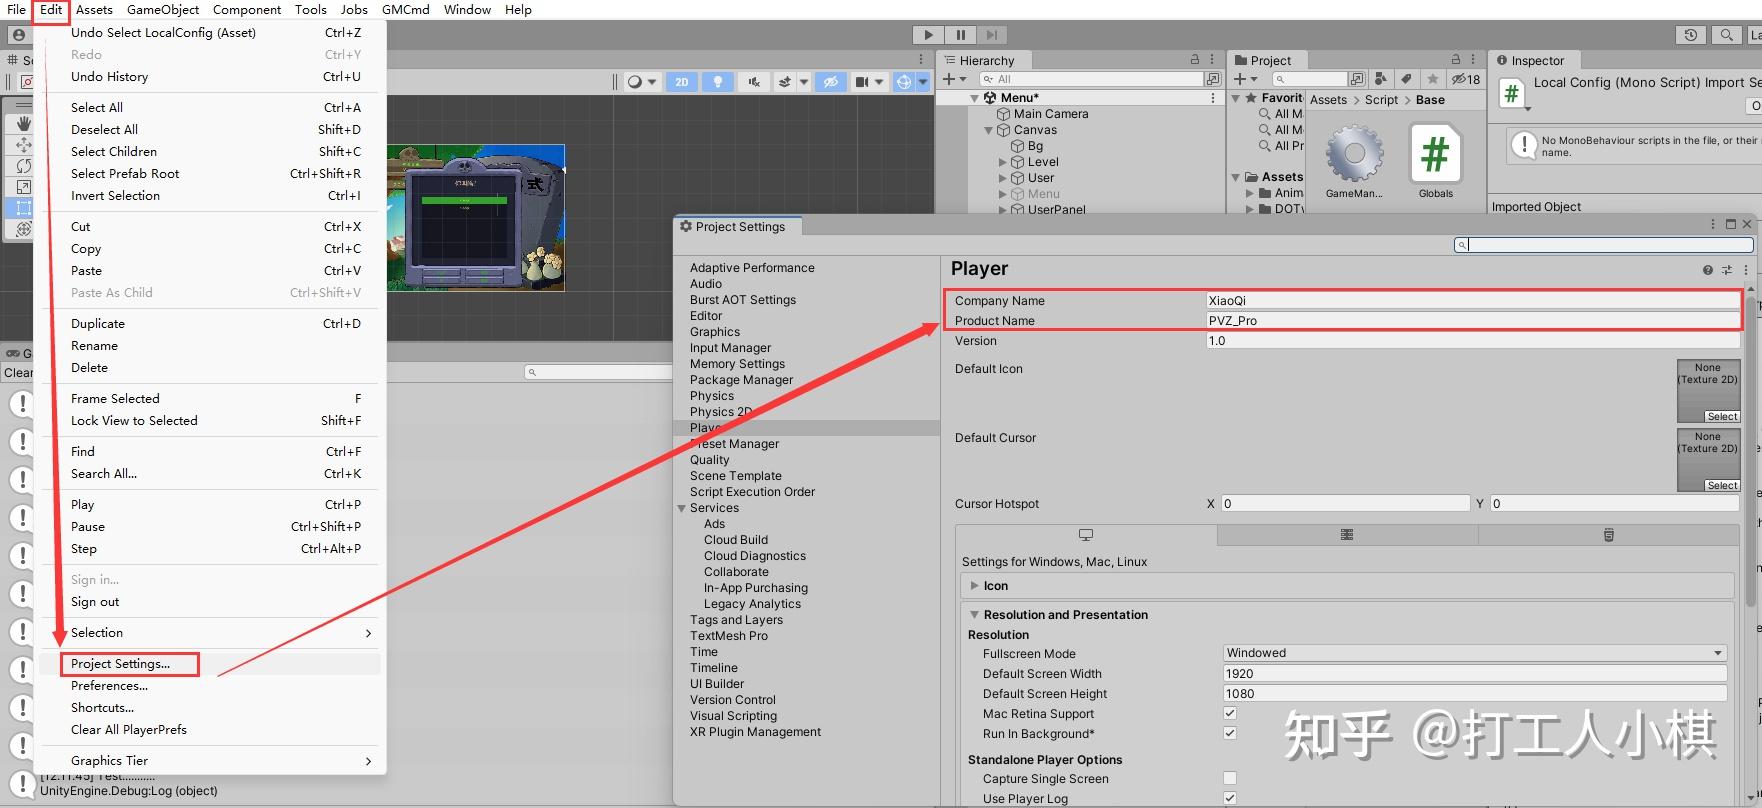Collapse the Services tree in settings list
The image size is (1762, 808).
coord(682,508)
